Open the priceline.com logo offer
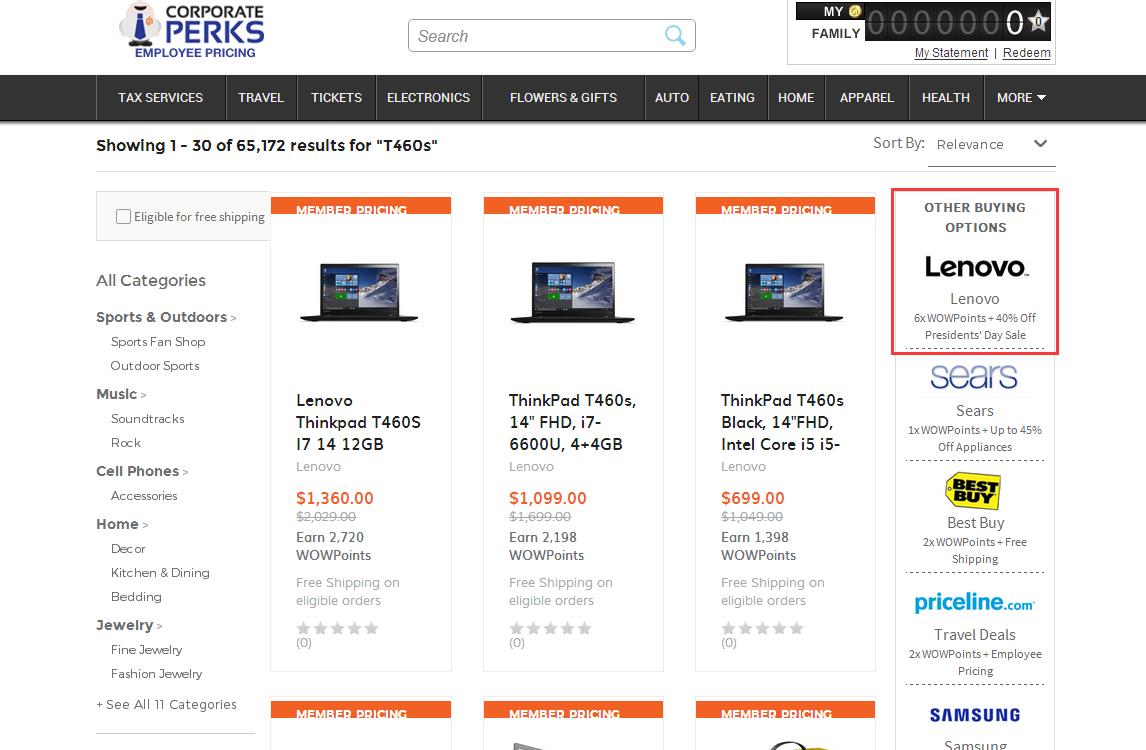The image size is (1146, 750). pyautogui.click(x=974, y=603)
